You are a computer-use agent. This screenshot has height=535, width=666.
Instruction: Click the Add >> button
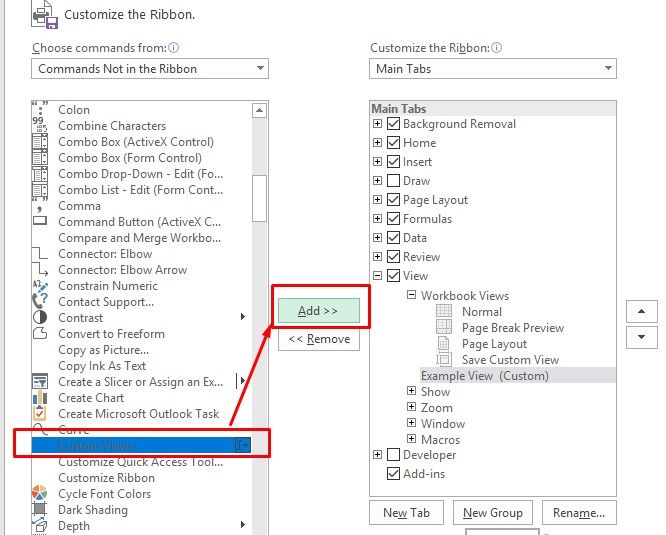pyautogui.click(x=319, y=311)
